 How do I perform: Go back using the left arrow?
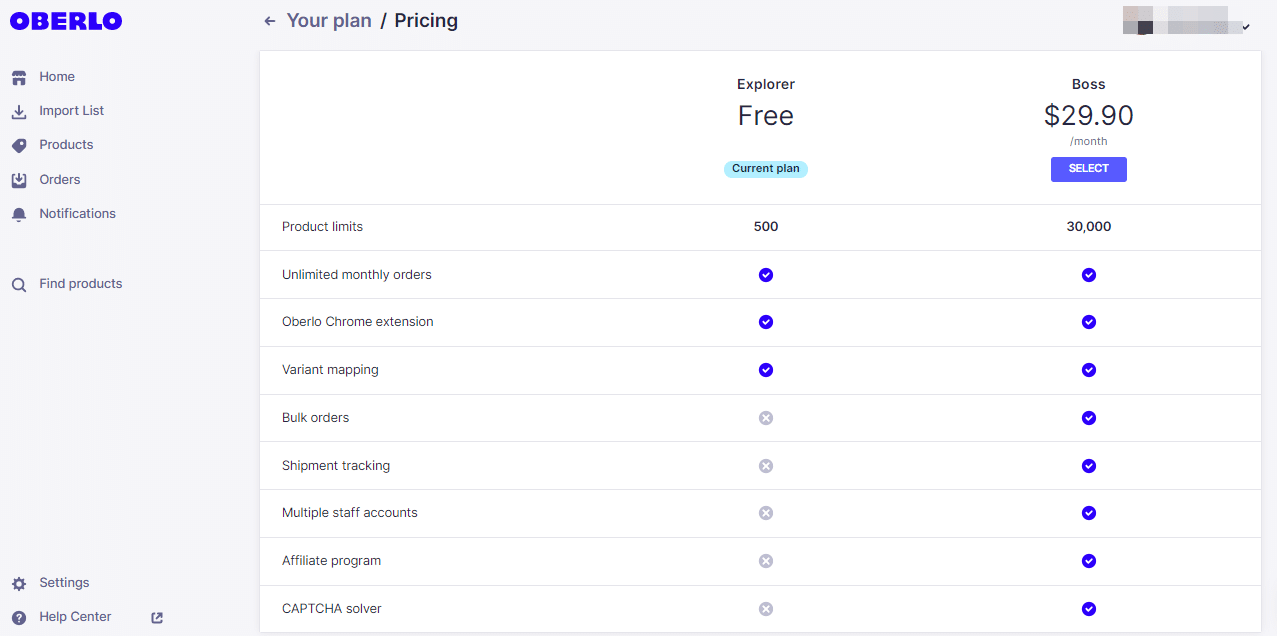[x=269, y=21]
